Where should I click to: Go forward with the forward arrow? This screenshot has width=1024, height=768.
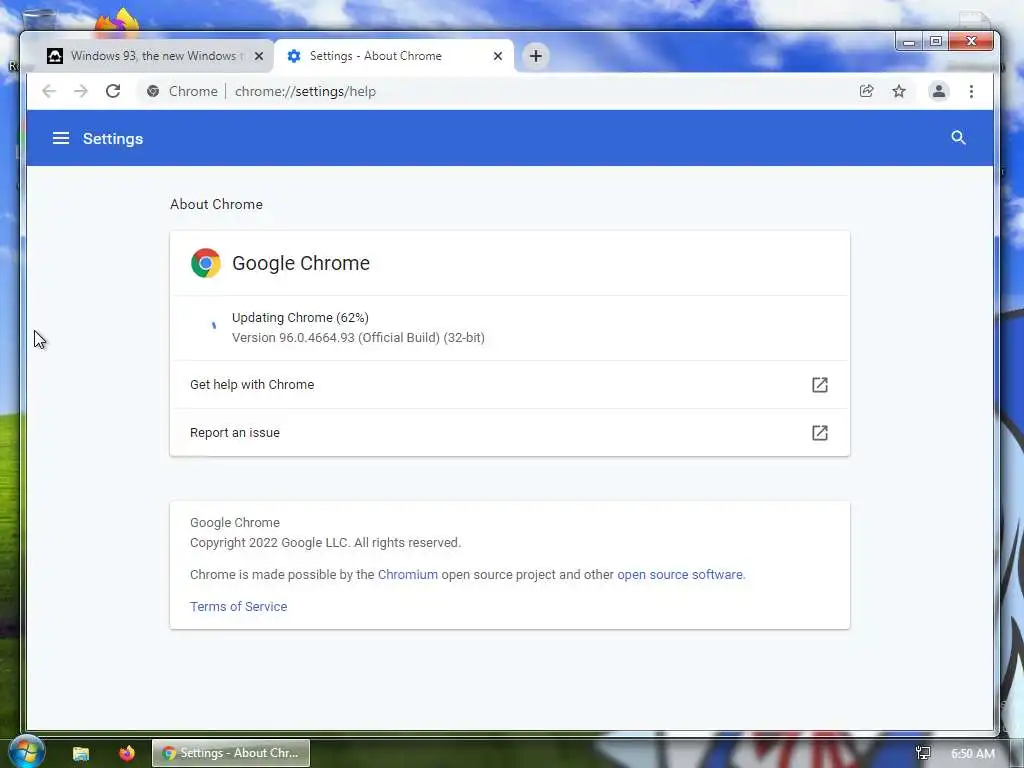[x=81, y=91]
